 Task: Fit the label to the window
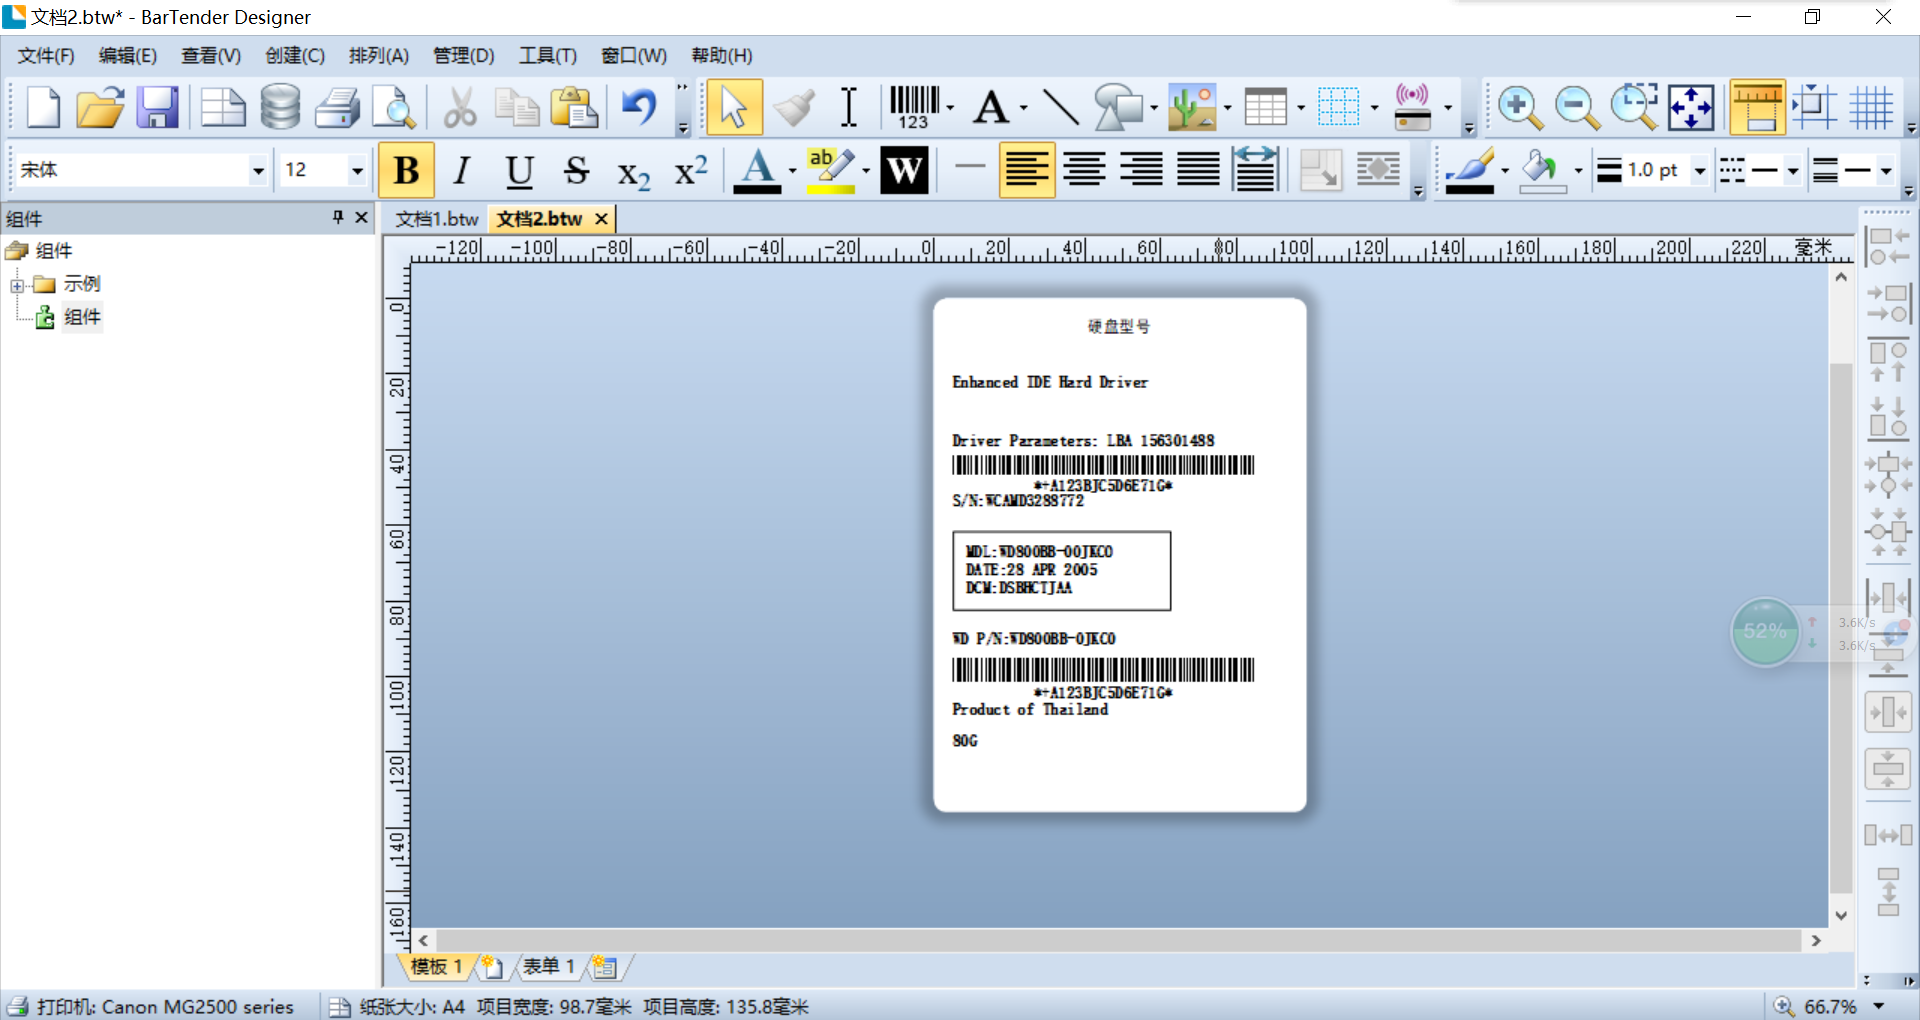[1691, 107]
